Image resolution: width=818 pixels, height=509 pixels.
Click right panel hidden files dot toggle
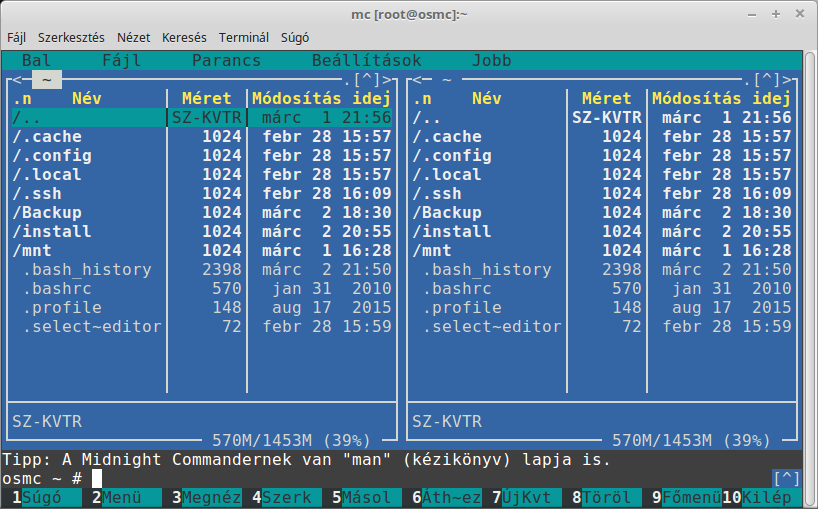[747, 82]
